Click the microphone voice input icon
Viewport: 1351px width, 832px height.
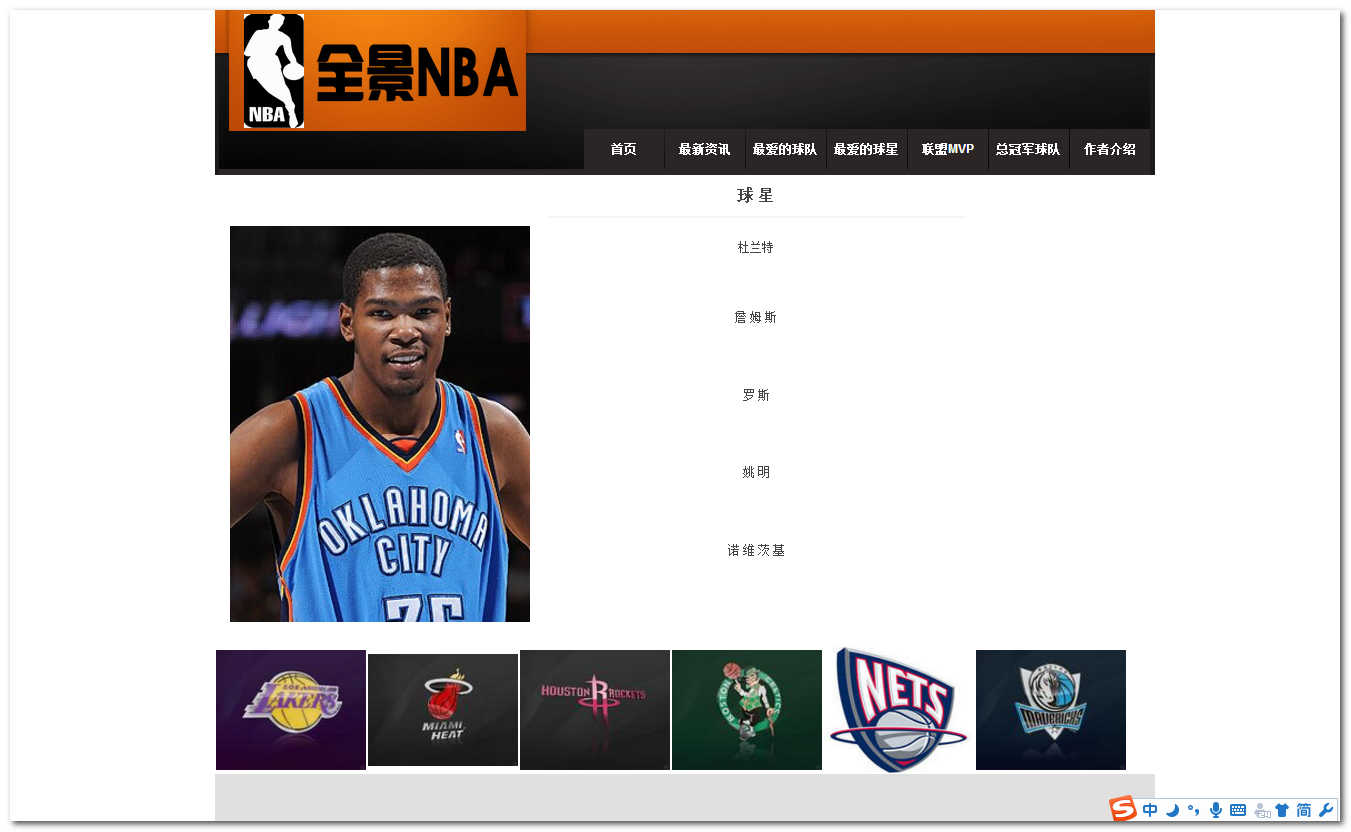click(1216, 810)
